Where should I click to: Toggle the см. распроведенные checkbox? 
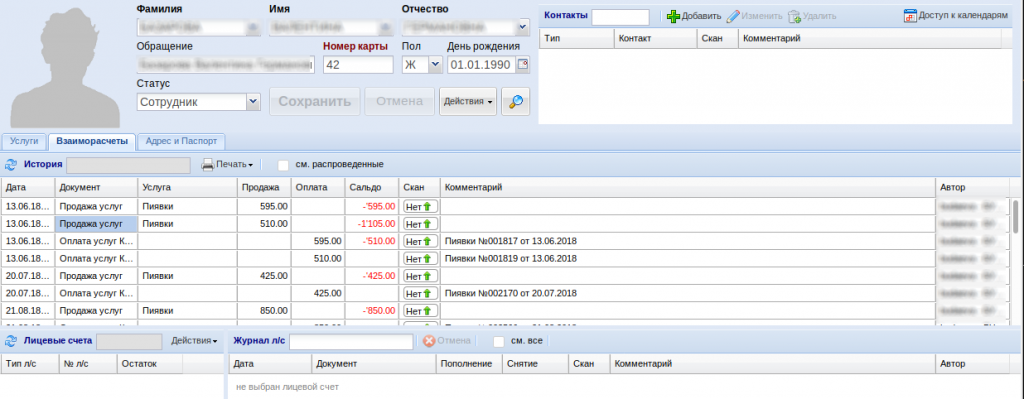pos(283,165)
